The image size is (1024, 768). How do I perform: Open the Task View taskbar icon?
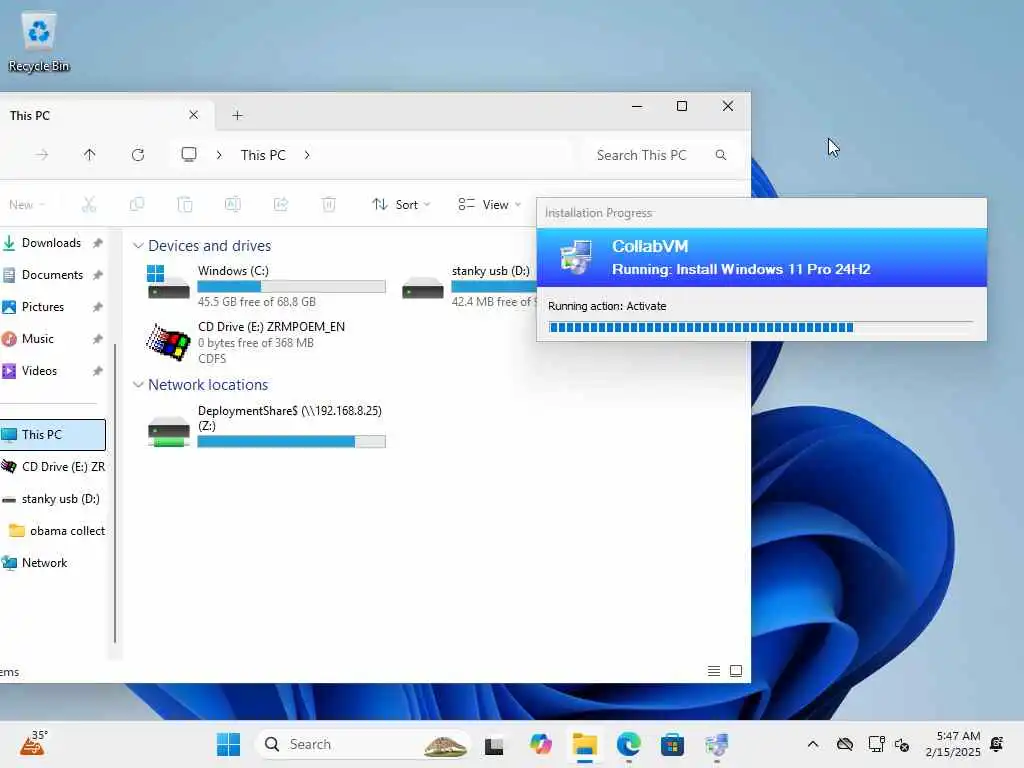[x=494, y=744]
